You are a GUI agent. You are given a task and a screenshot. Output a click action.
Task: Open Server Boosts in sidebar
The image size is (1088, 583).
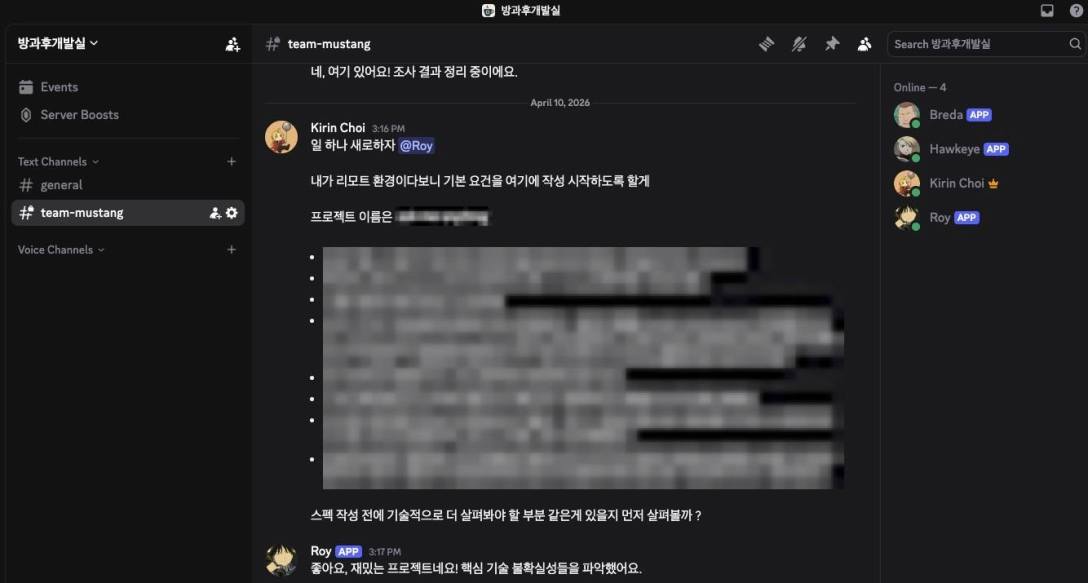(128, 115)
